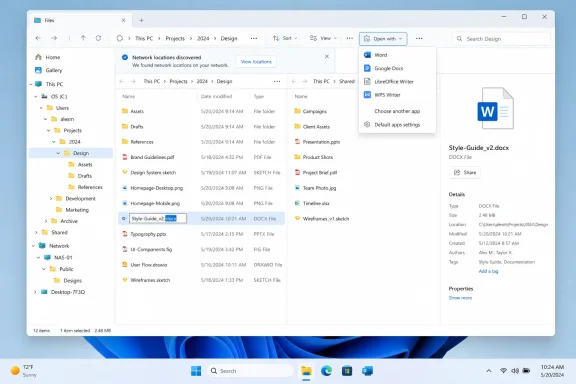Open the left pane breadcrumb ellipsis menu

(277, 82)
